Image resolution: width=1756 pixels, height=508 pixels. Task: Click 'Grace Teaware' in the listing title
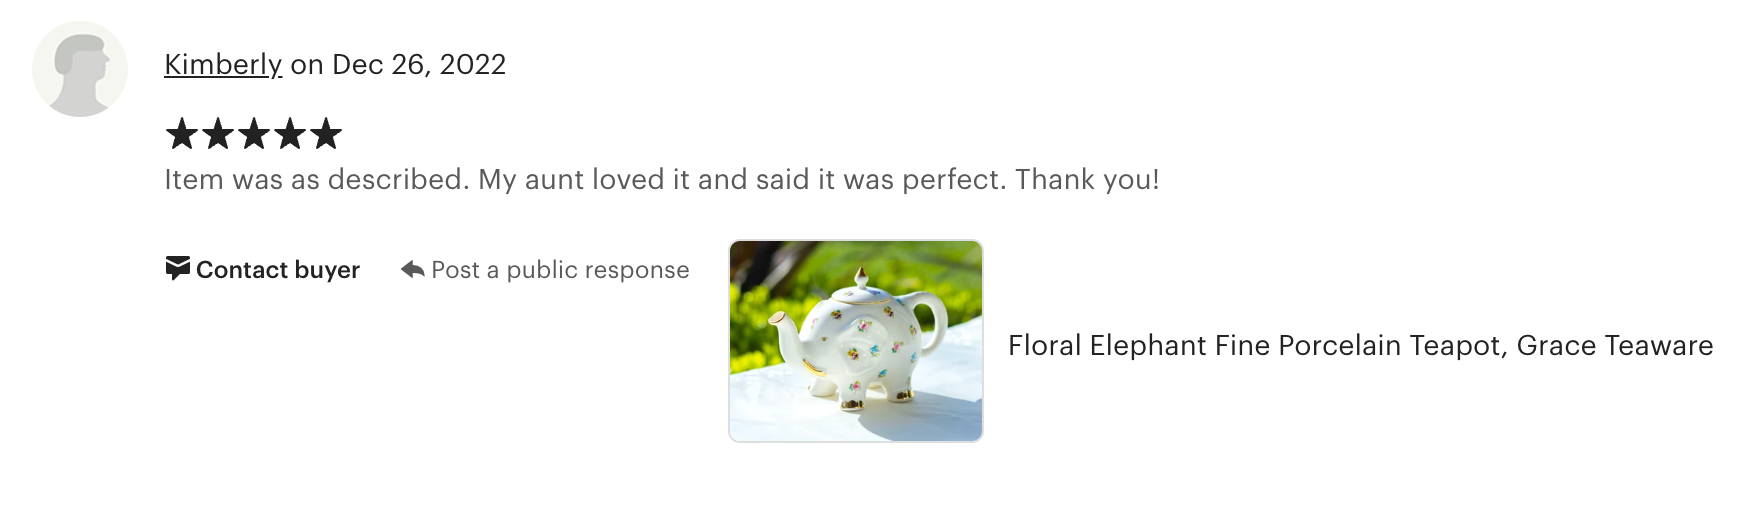tap(1614, 346)
